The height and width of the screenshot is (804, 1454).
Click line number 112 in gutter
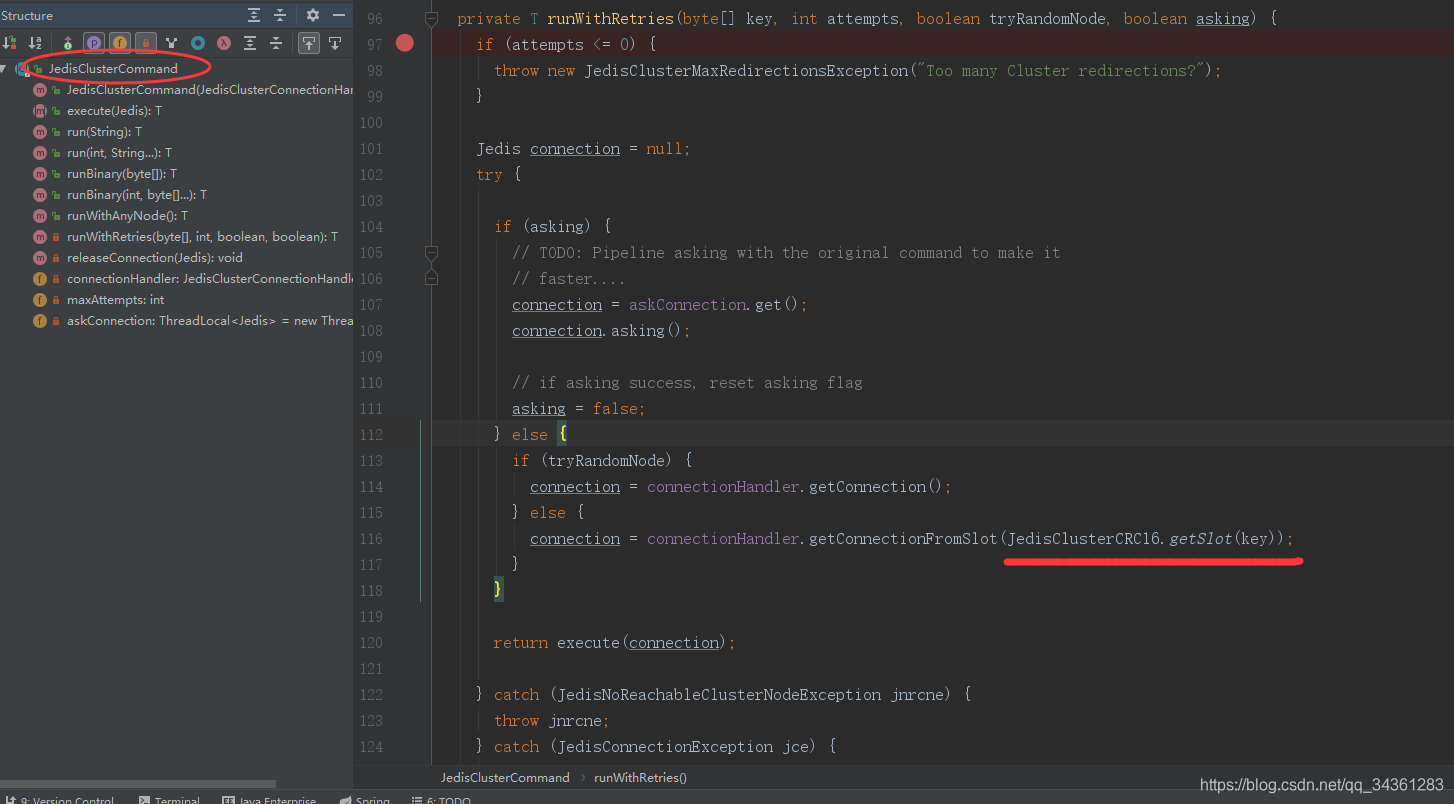click(x=370, y=434)
